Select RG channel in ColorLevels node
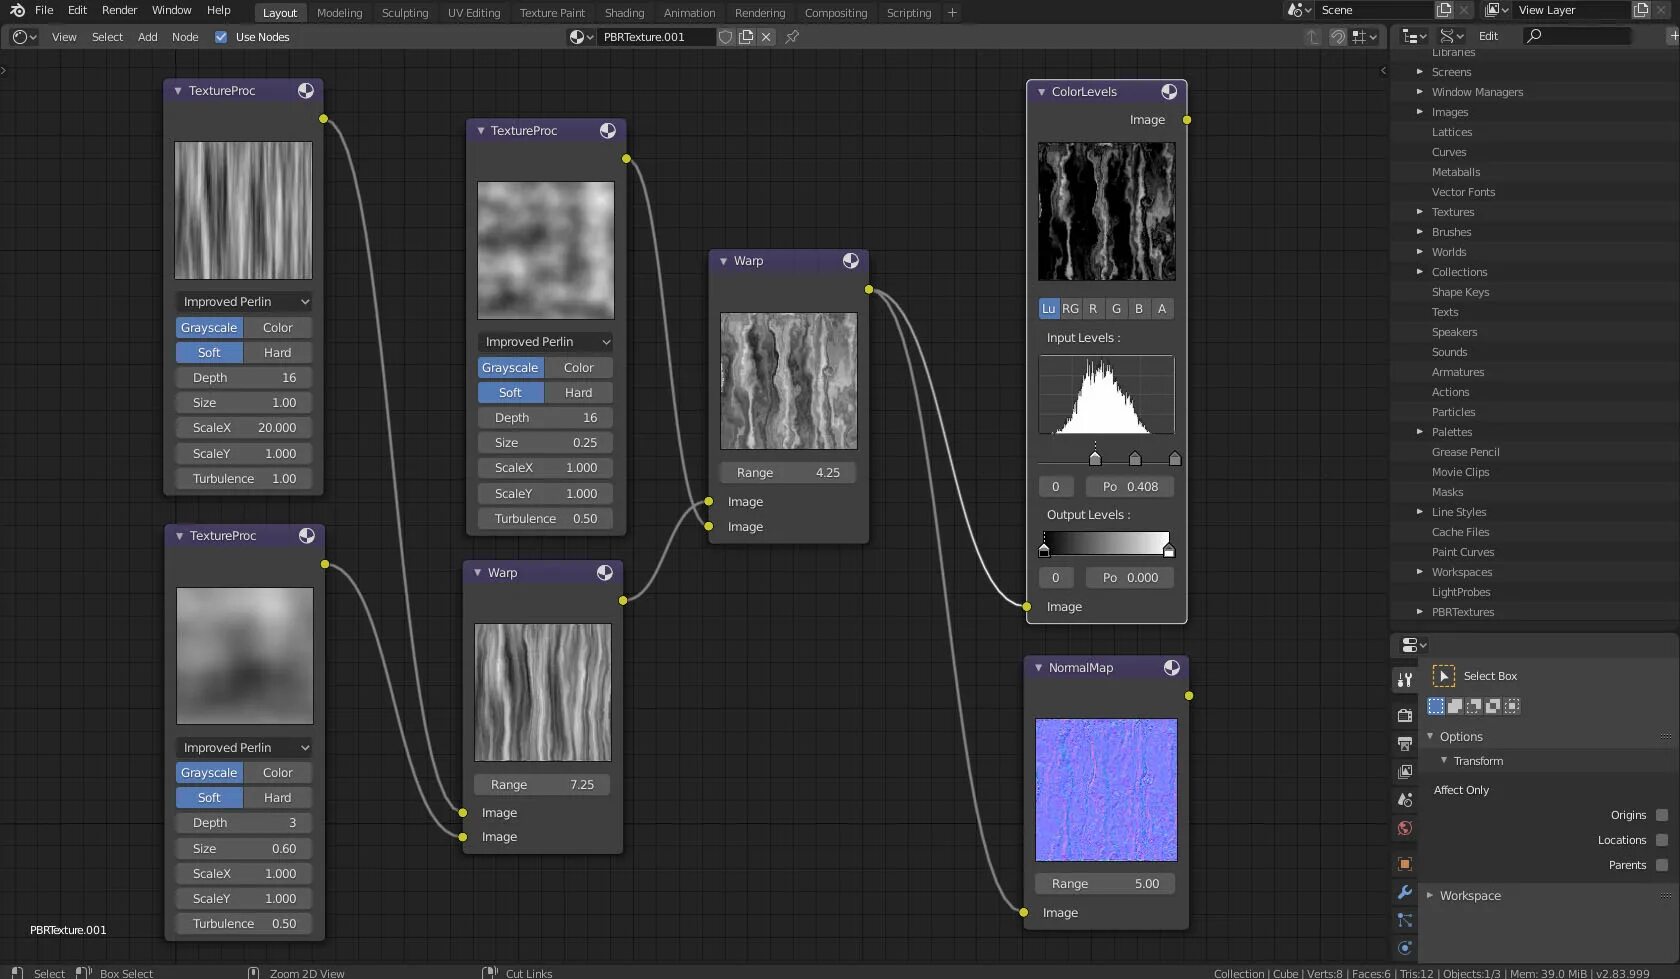This screenshot has height=979, width=1680. pyautogui.click(x=1070, y=309)
